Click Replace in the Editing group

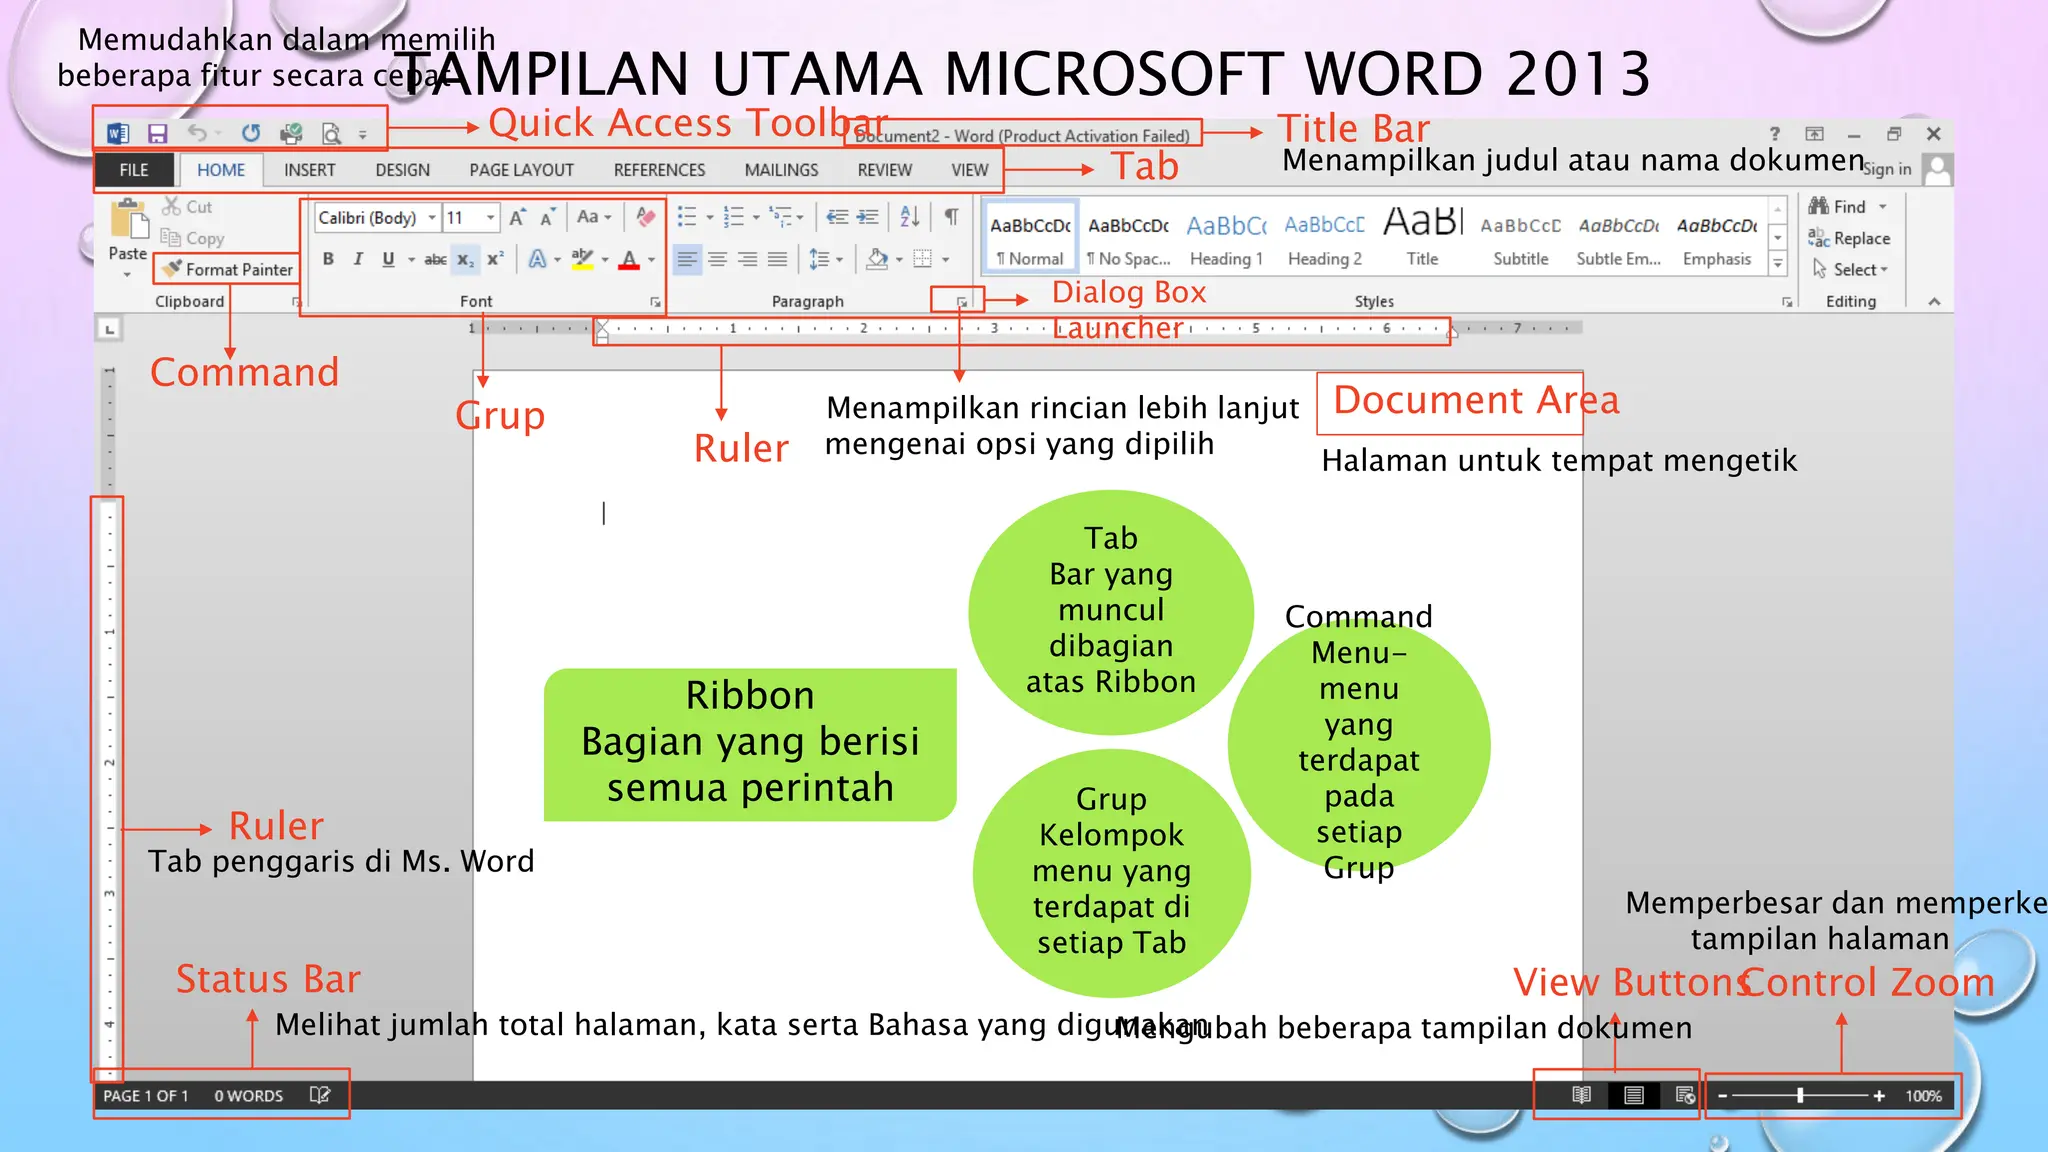tap(1849, 238)
